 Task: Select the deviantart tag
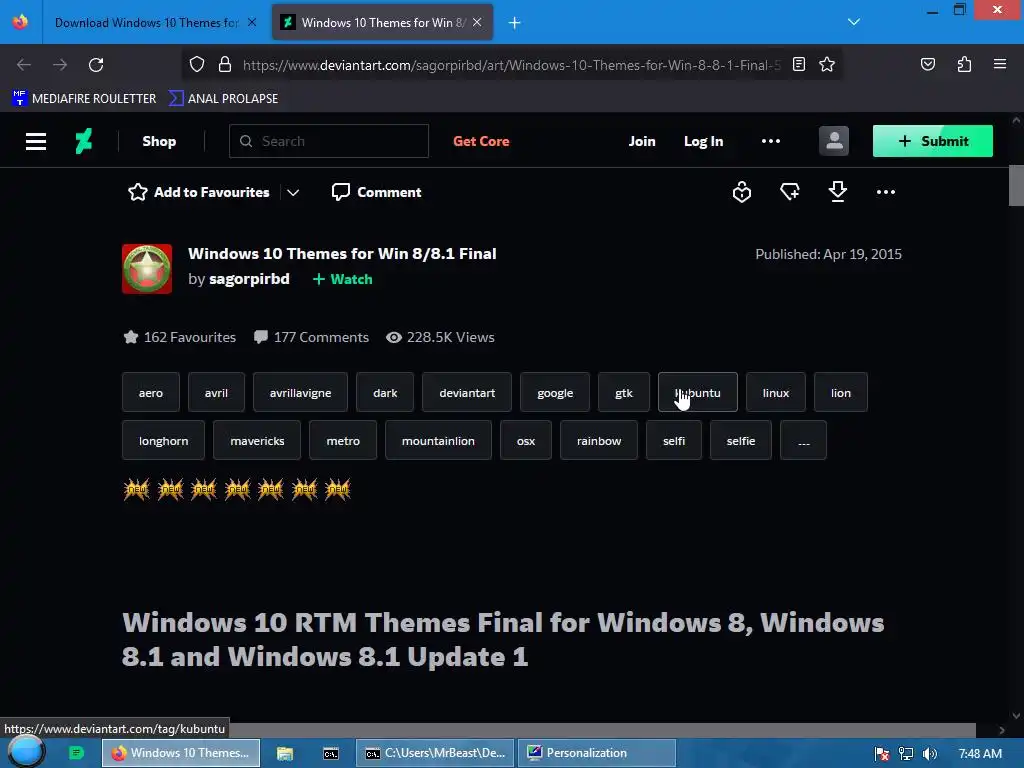click(467, 392)
